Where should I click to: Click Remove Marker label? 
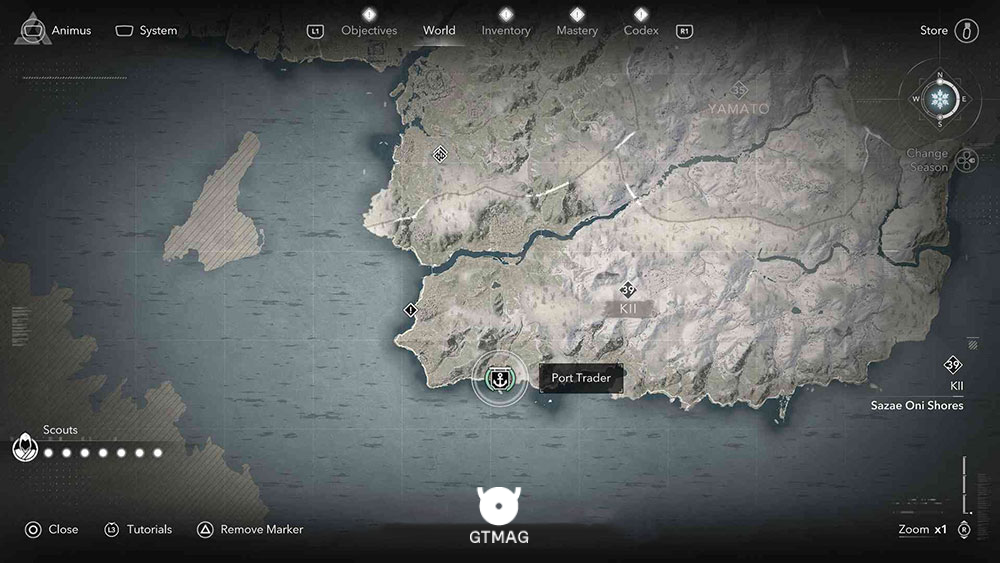pyautogui.click(x=261, y=529)
